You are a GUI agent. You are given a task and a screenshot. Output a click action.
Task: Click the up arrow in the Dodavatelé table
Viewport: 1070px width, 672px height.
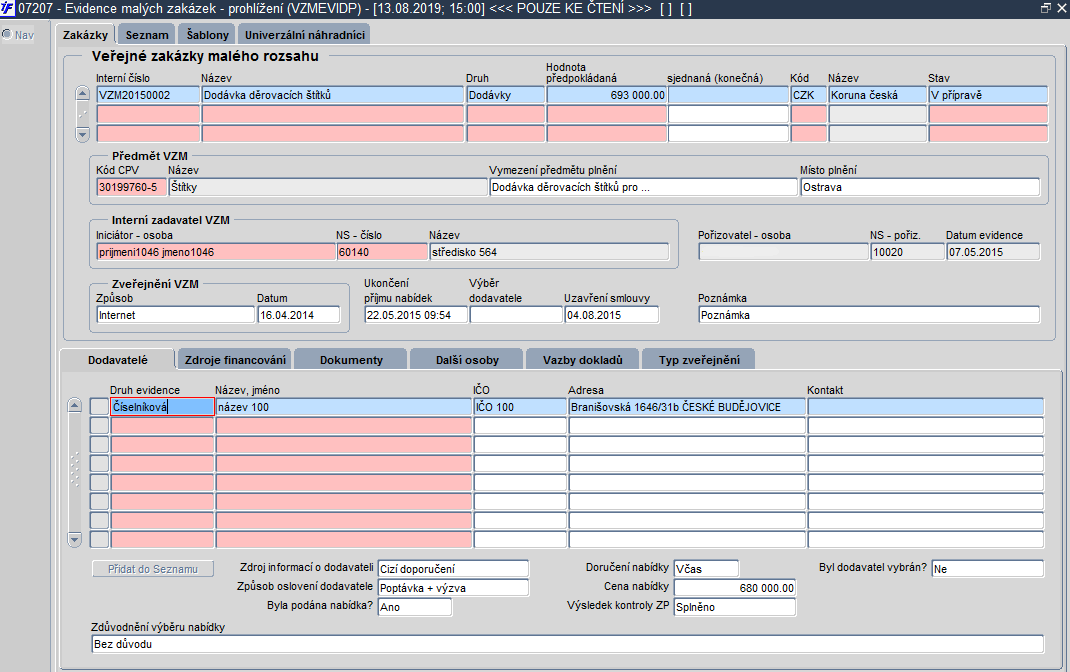[75, 405]
